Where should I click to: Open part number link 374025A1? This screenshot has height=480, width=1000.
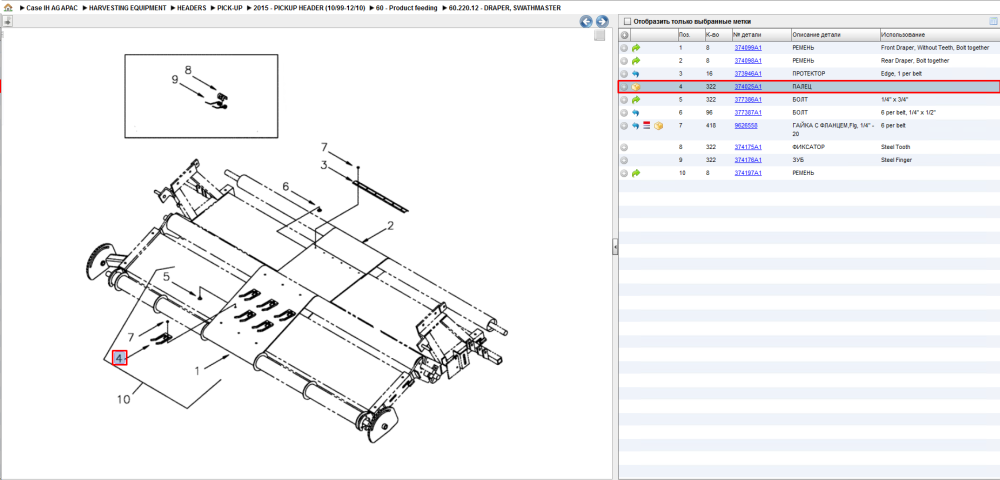point(748,87)
